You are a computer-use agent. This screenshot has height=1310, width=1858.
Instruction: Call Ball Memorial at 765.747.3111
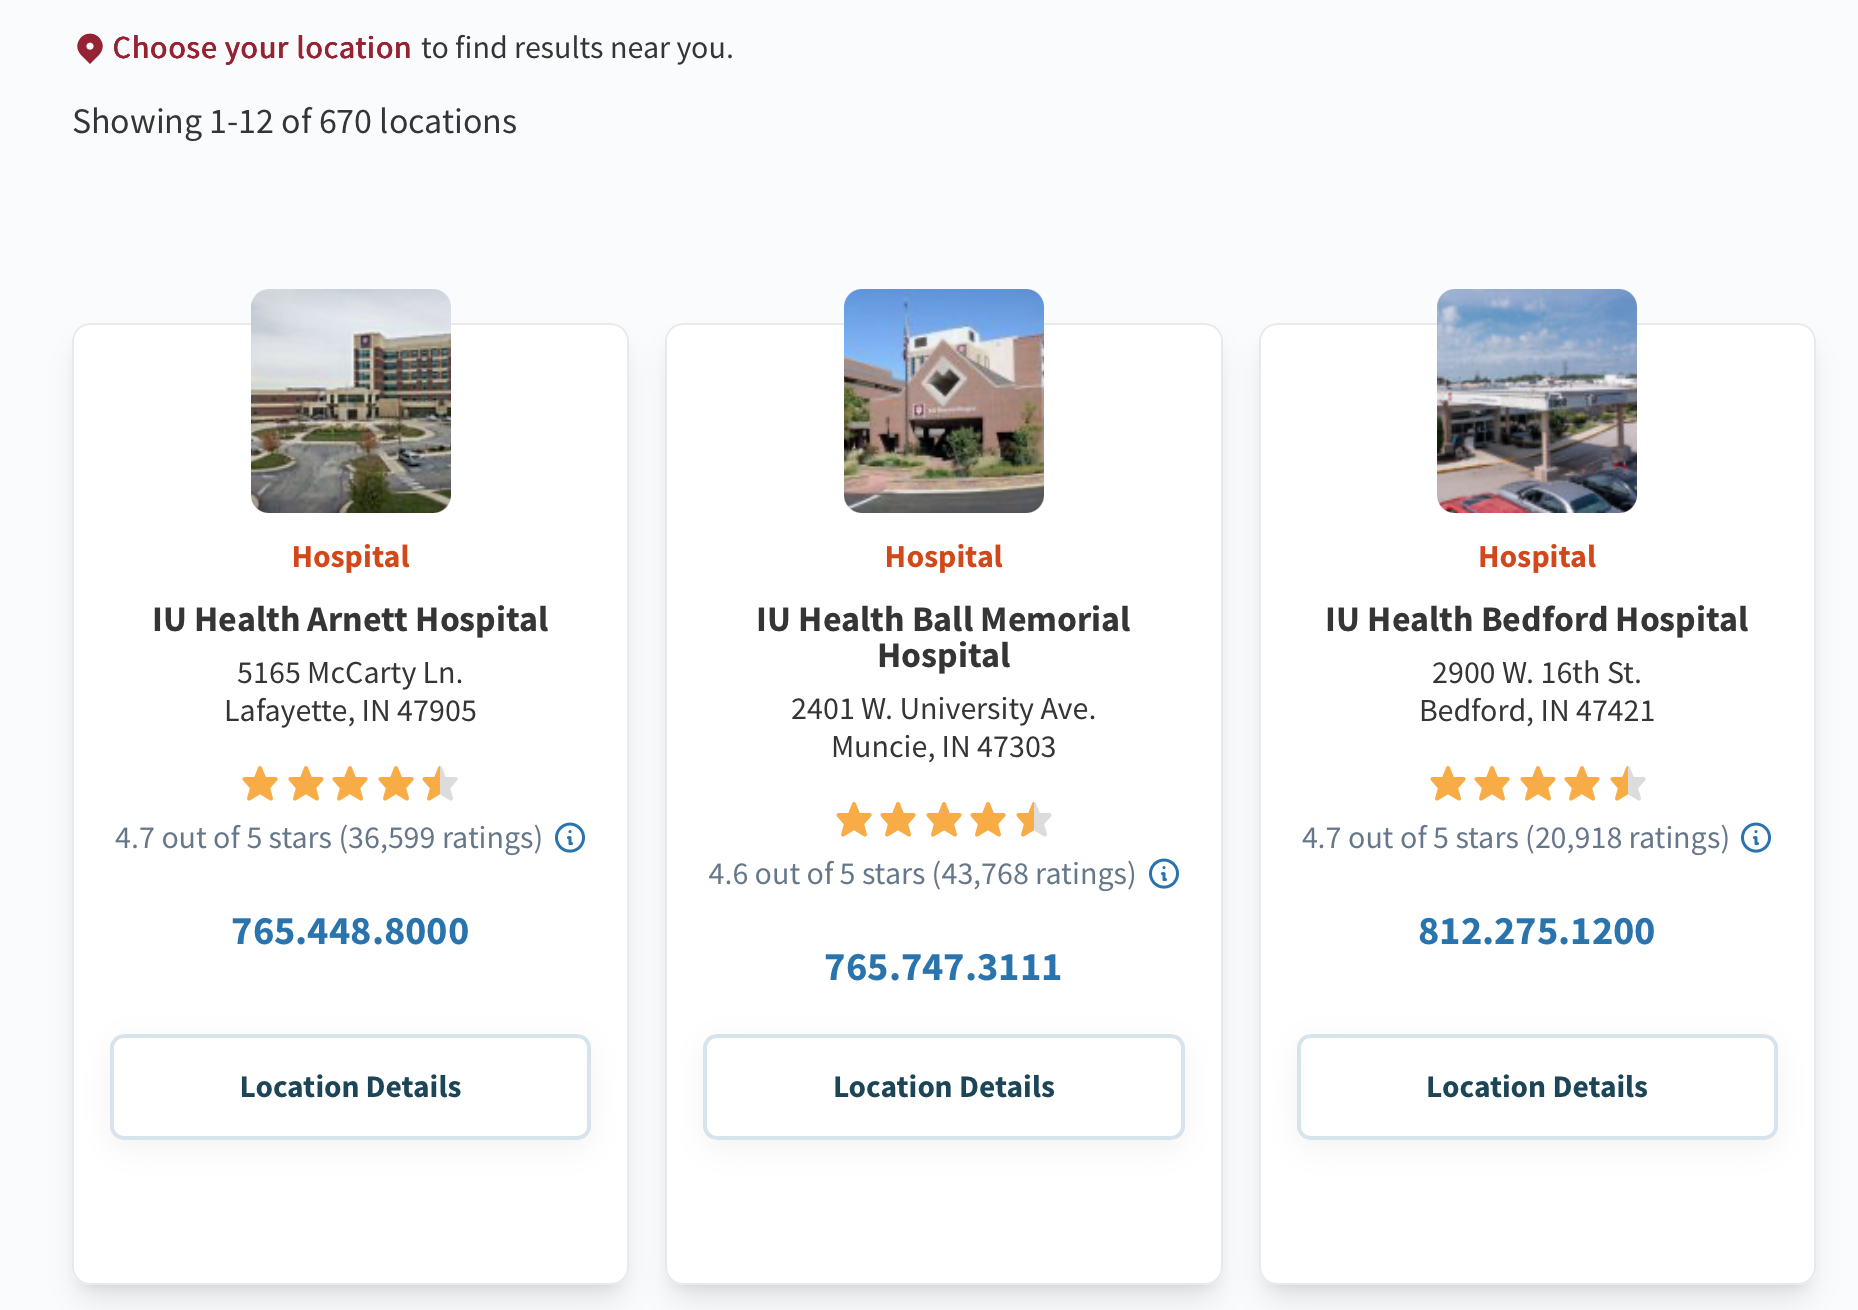point(943,967)
